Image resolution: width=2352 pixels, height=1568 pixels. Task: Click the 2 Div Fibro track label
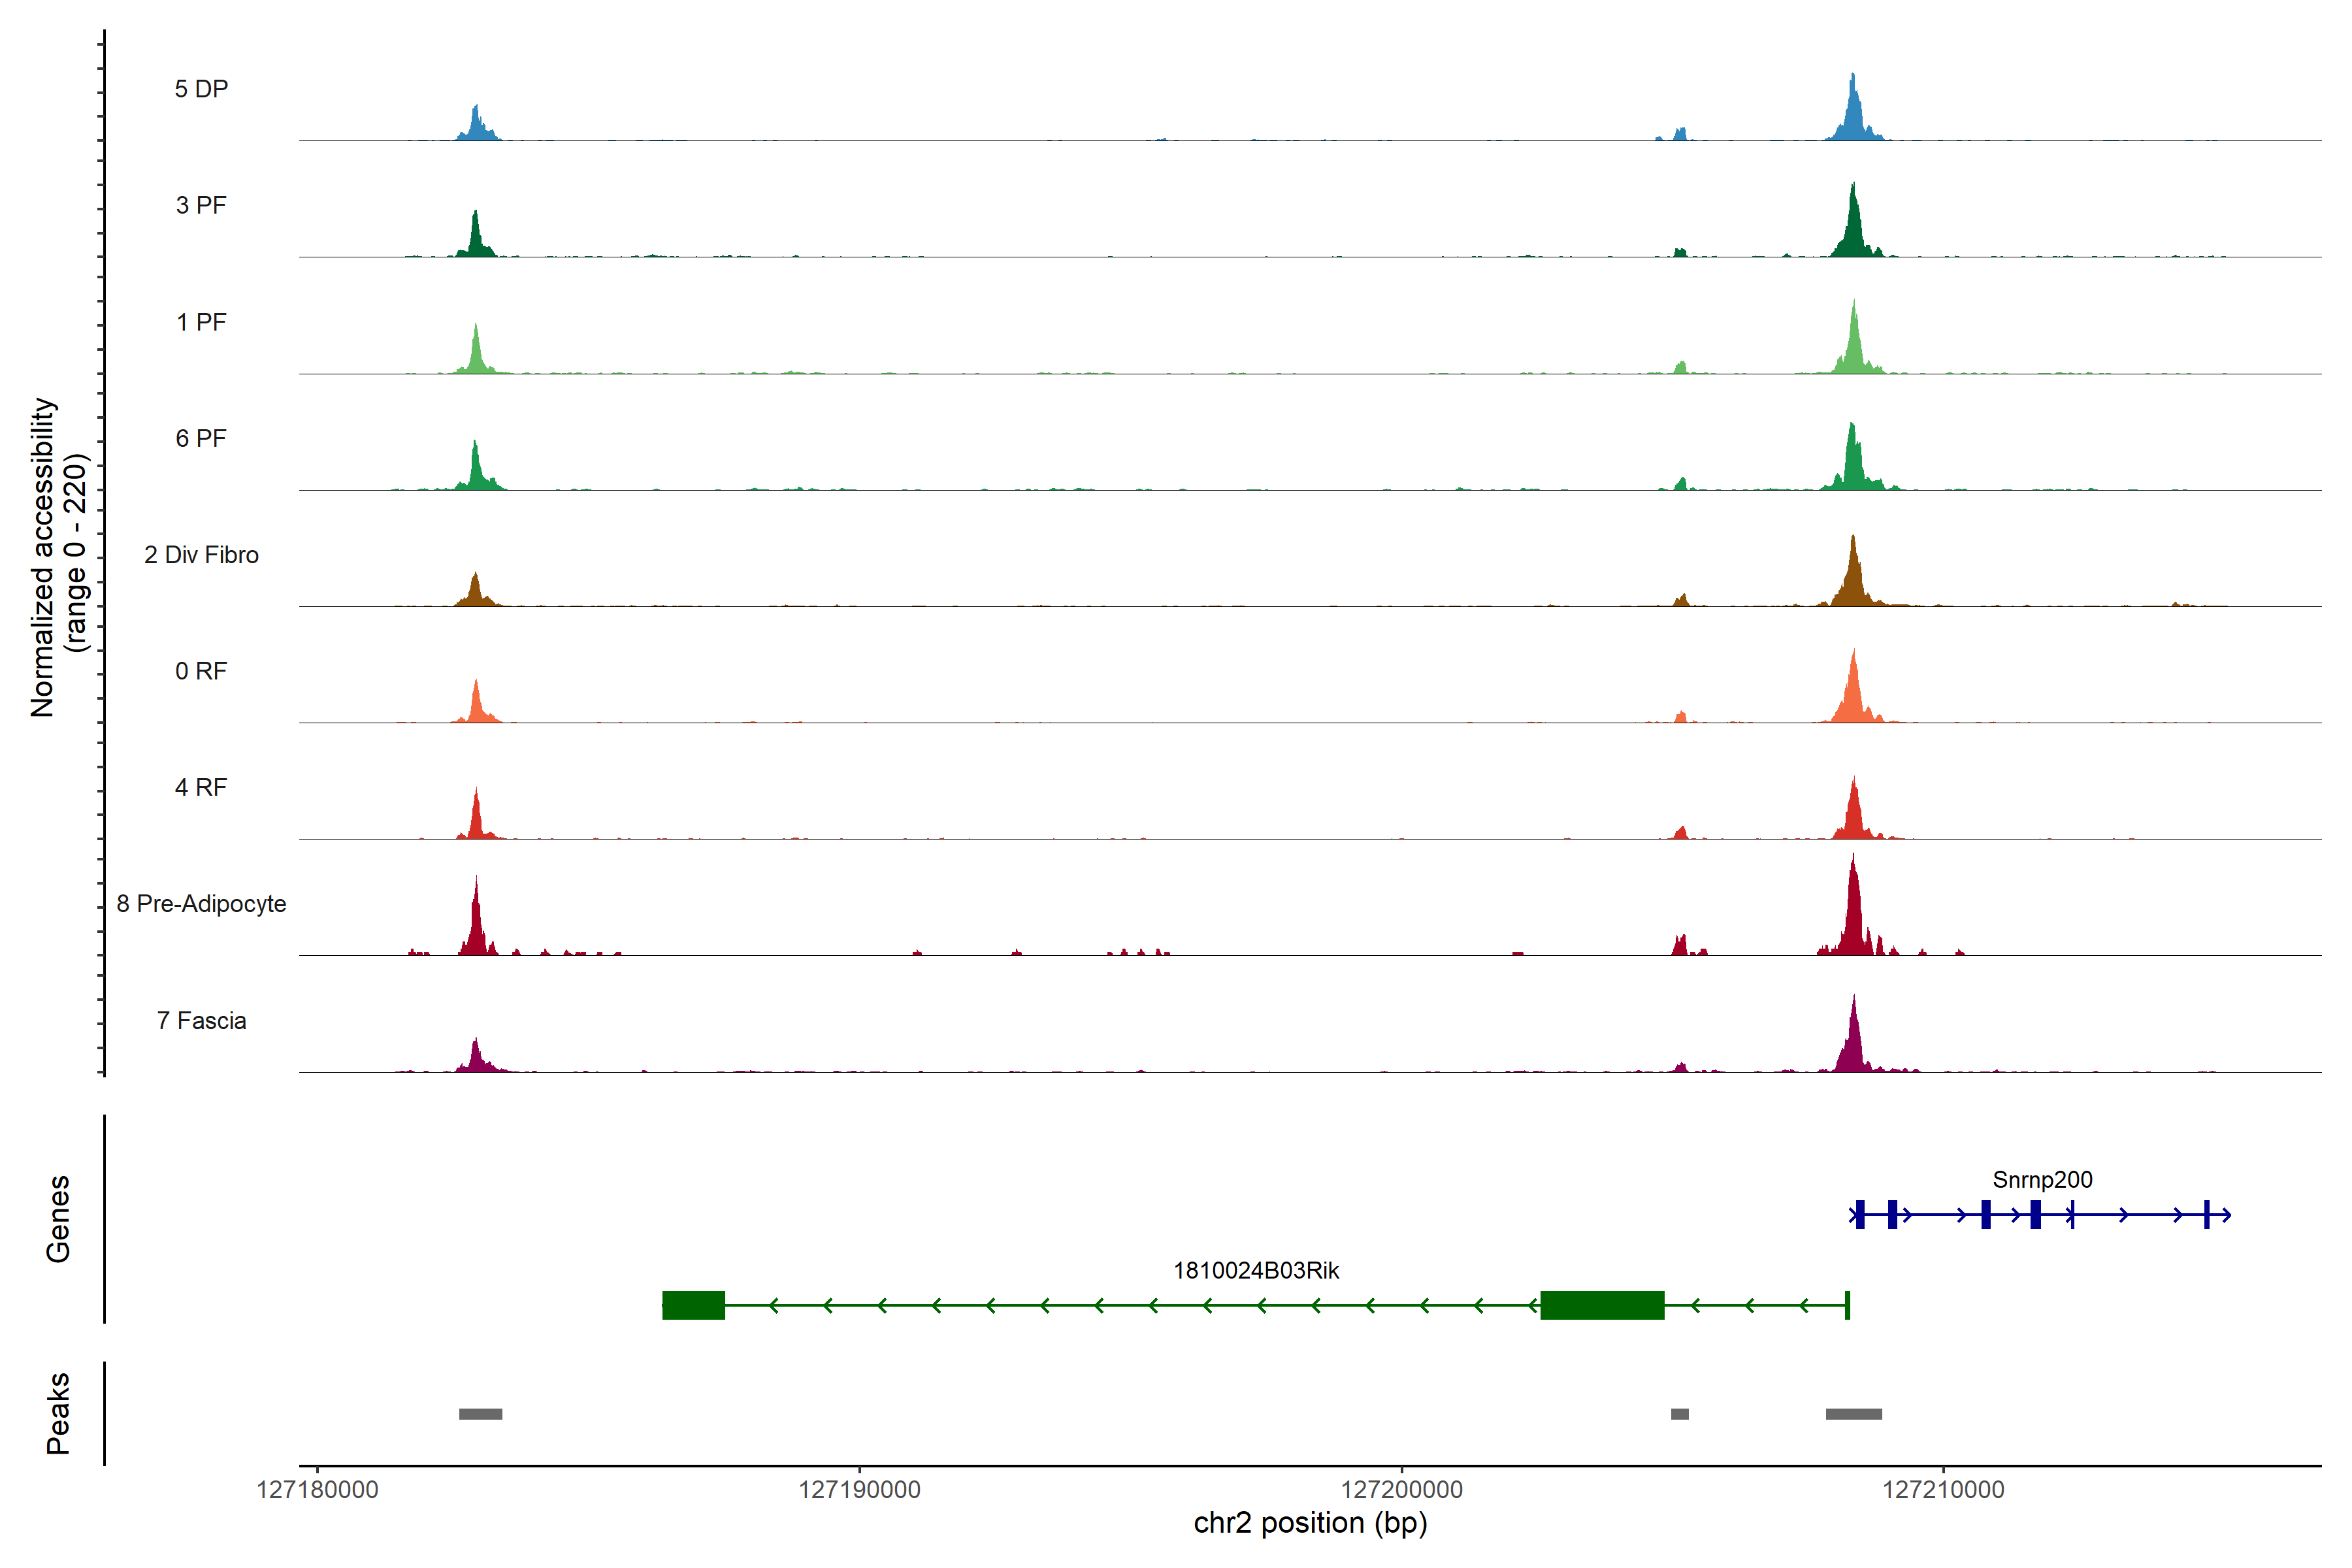point(201,554)
